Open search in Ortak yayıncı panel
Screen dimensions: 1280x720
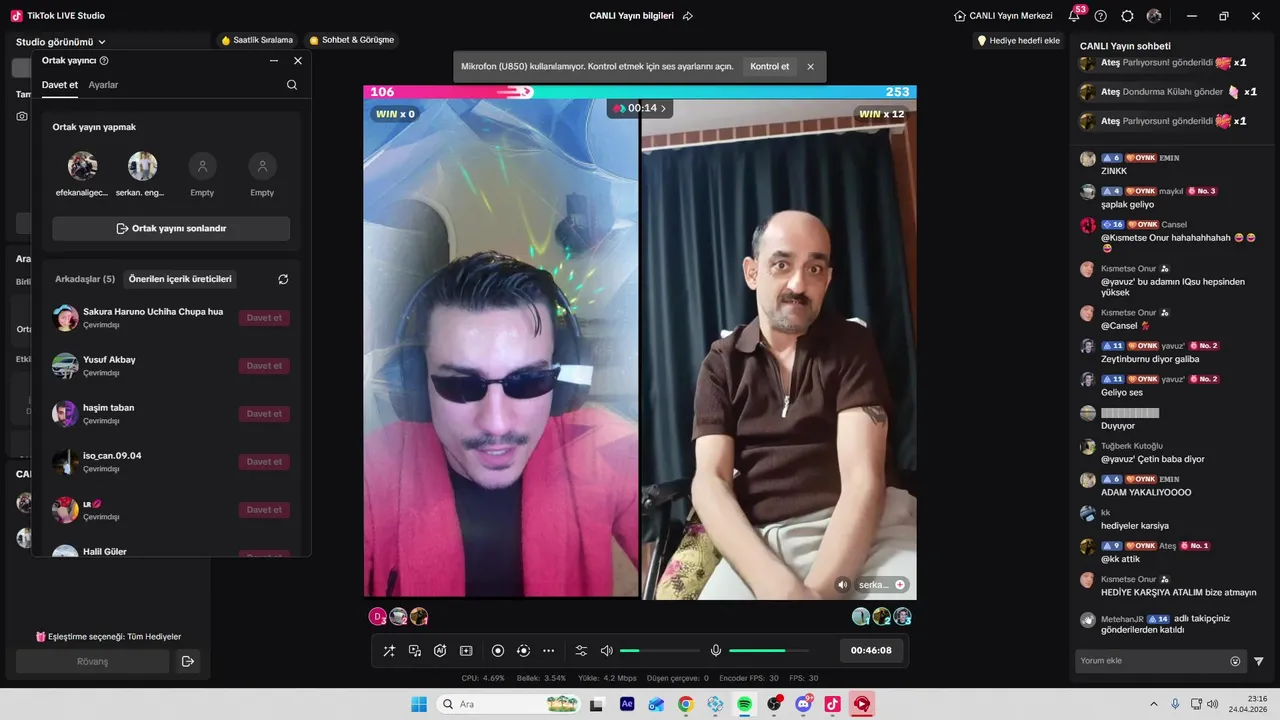(x=292, y=85)
